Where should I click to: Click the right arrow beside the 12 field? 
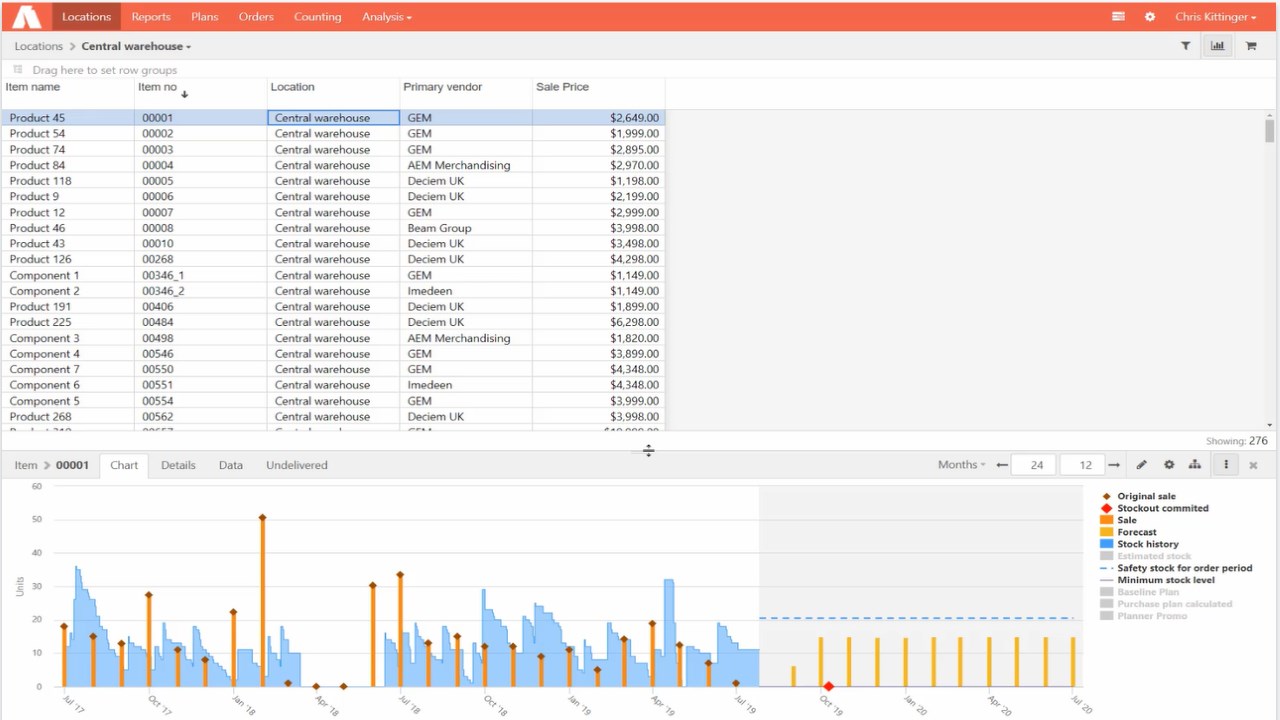point(1114,465)
